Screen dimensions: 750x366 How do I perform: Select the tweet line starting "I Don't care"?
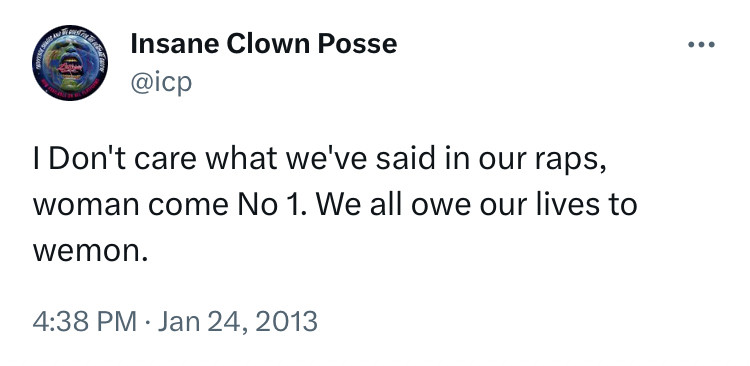(320, 159)
